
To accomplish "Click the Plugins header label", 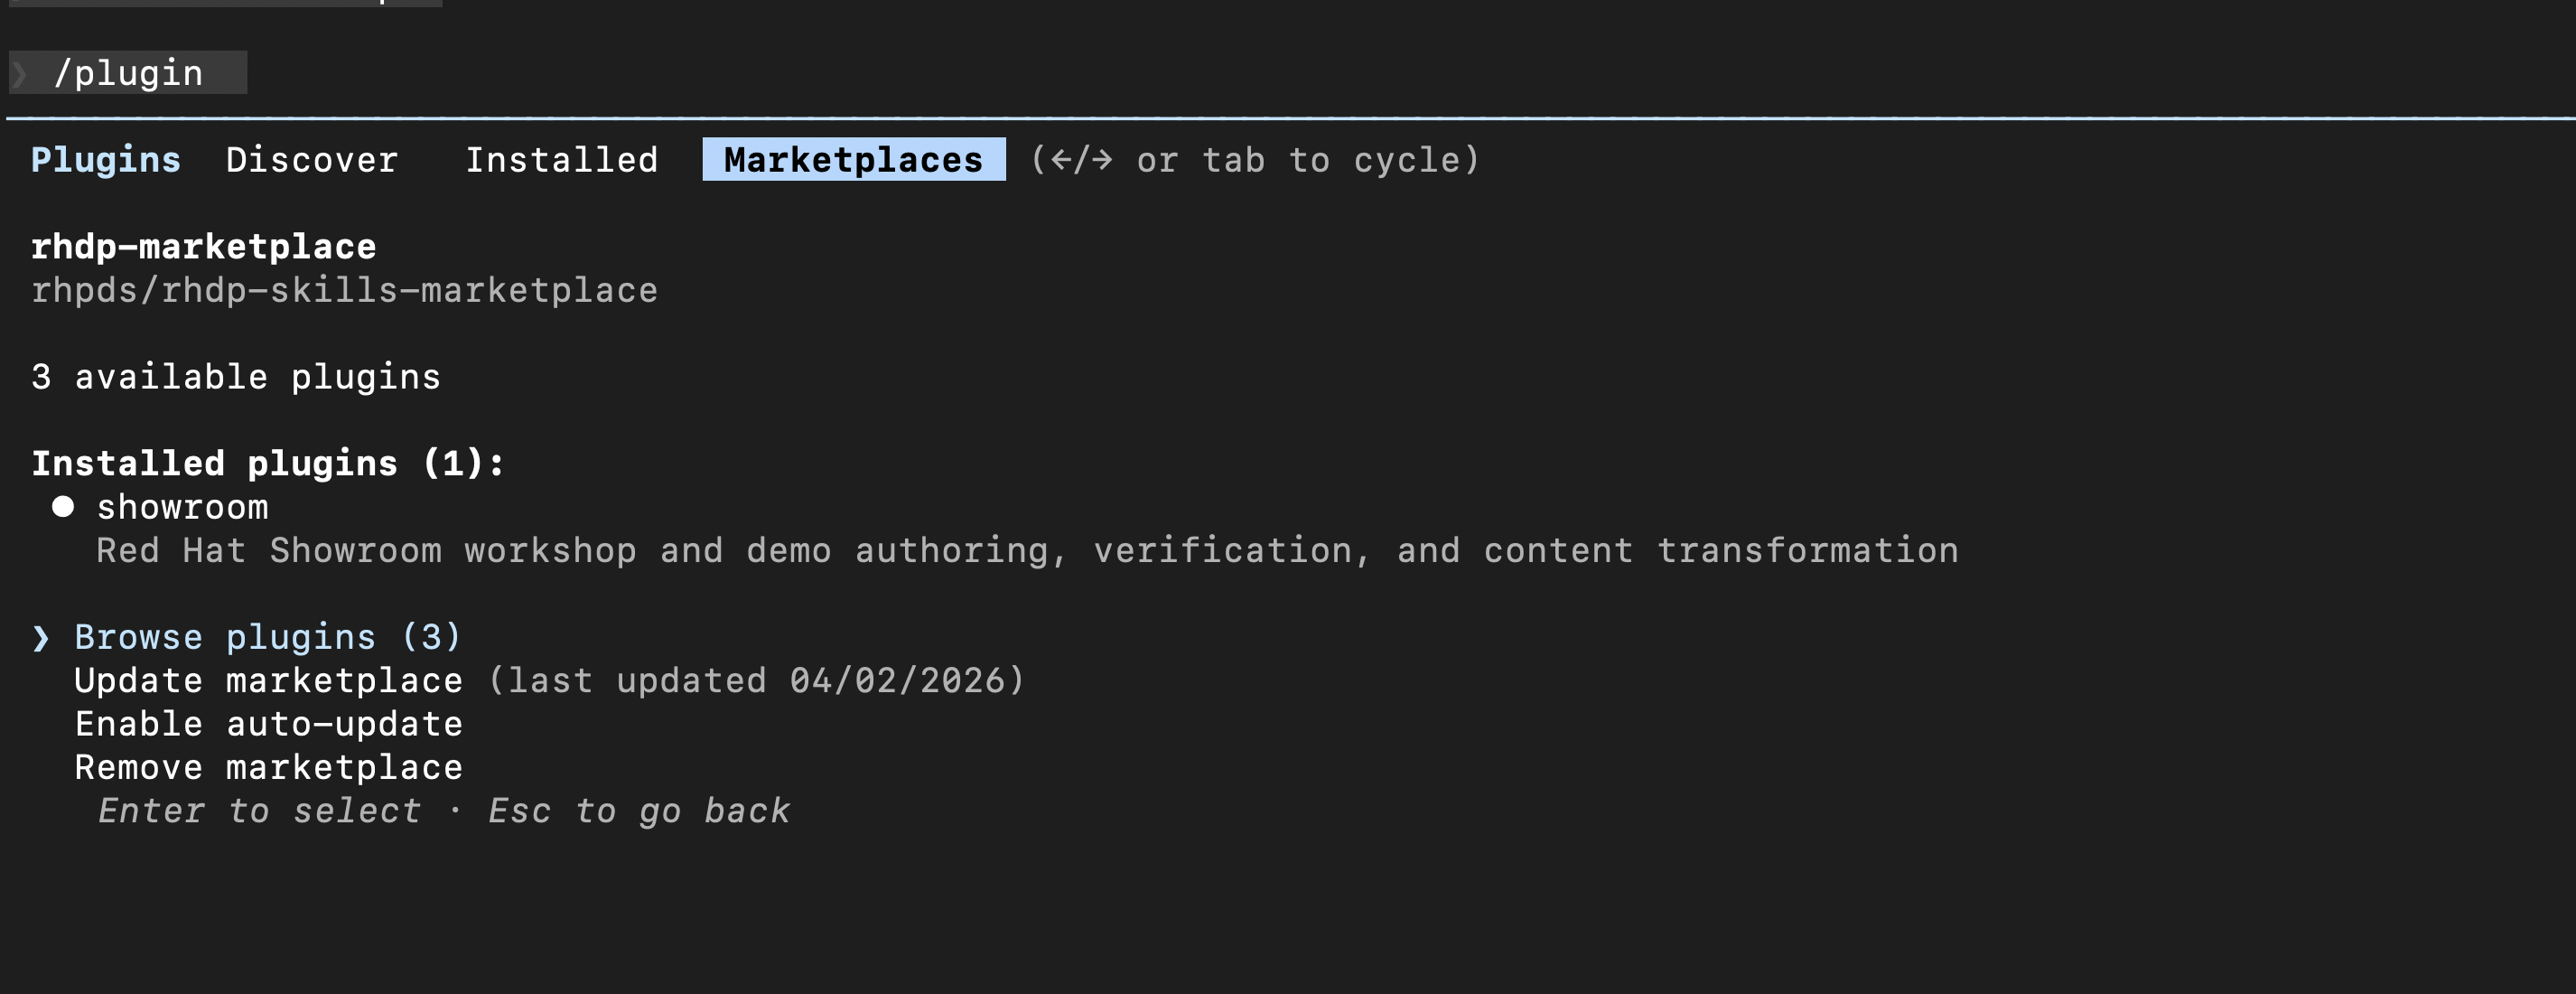I will coord(105,160).
